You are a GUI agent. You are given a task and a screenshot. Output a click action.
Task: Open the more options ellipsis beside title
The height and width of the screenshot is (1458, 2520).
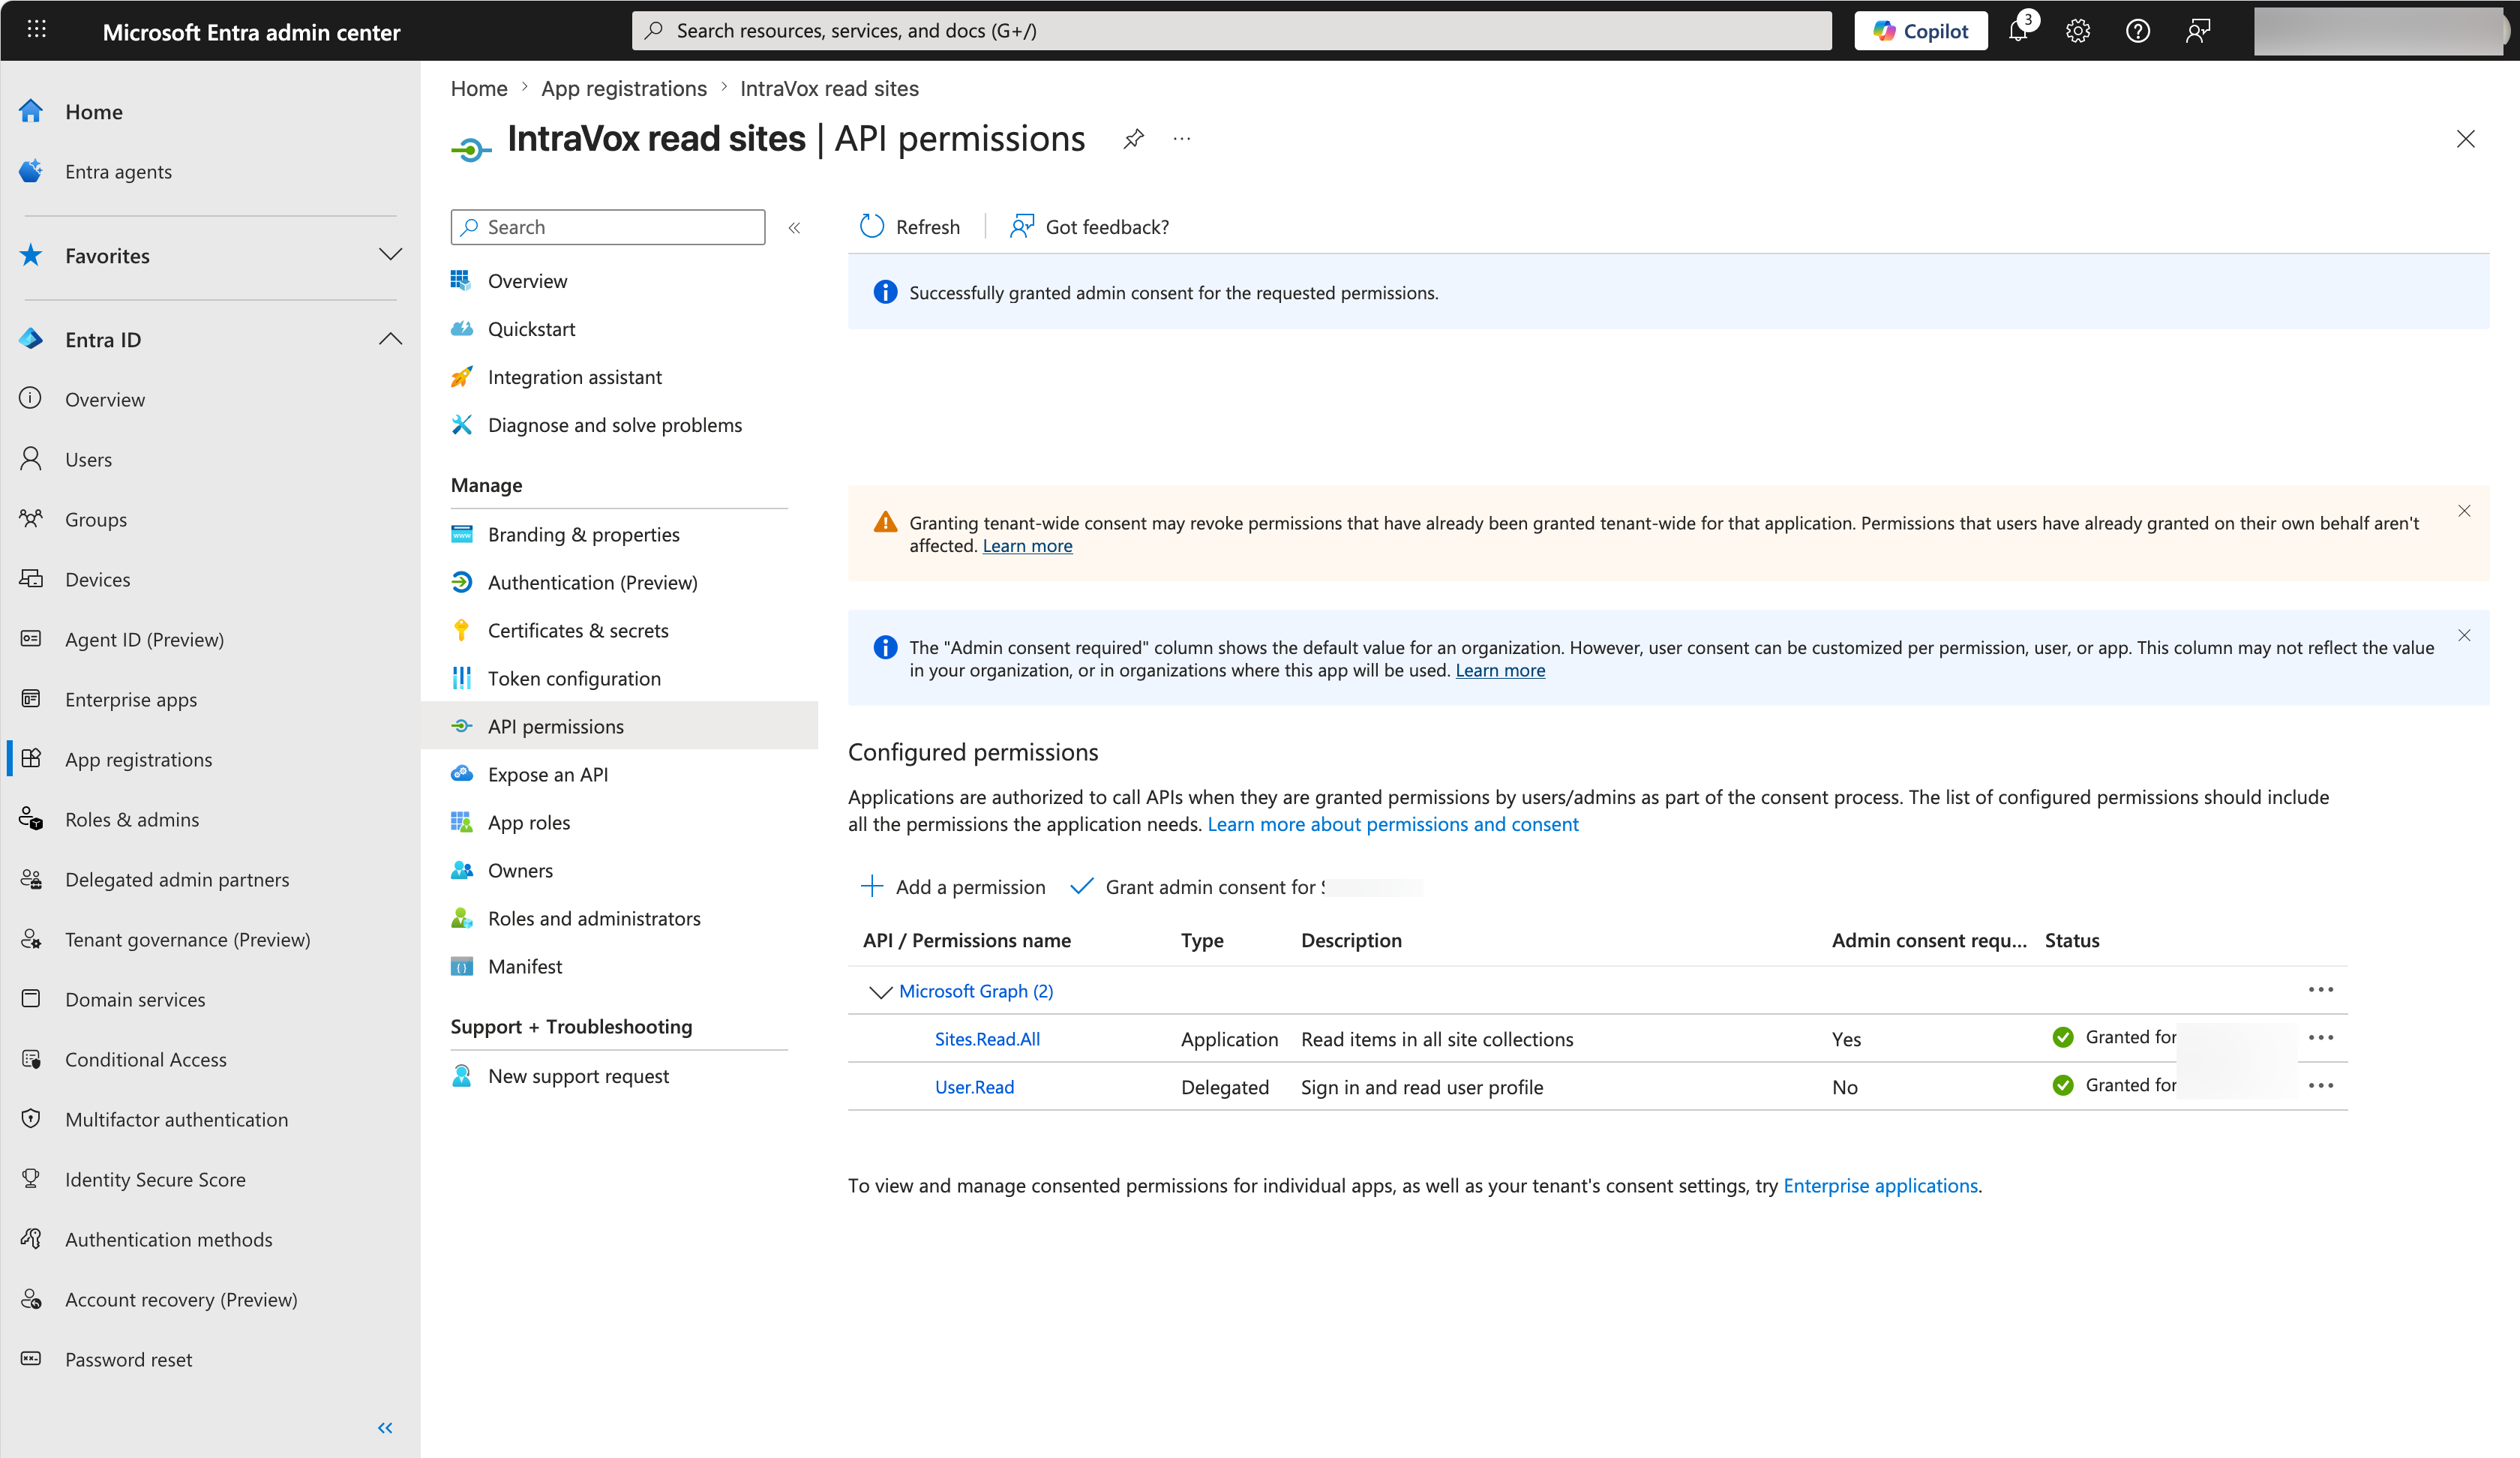click(x=1182, y=139)
